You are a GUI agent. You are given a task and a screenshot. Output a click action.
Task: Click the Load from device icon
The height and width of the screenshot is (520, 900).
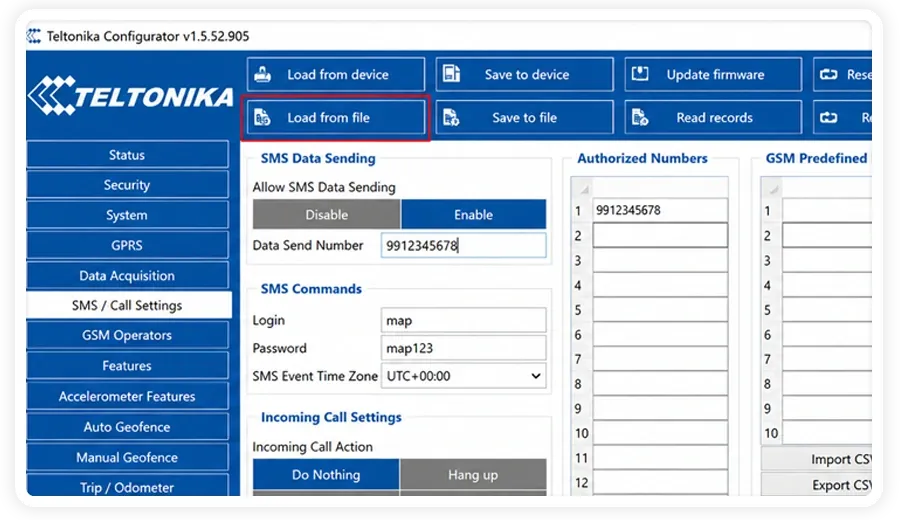click(x=263, y=75)
